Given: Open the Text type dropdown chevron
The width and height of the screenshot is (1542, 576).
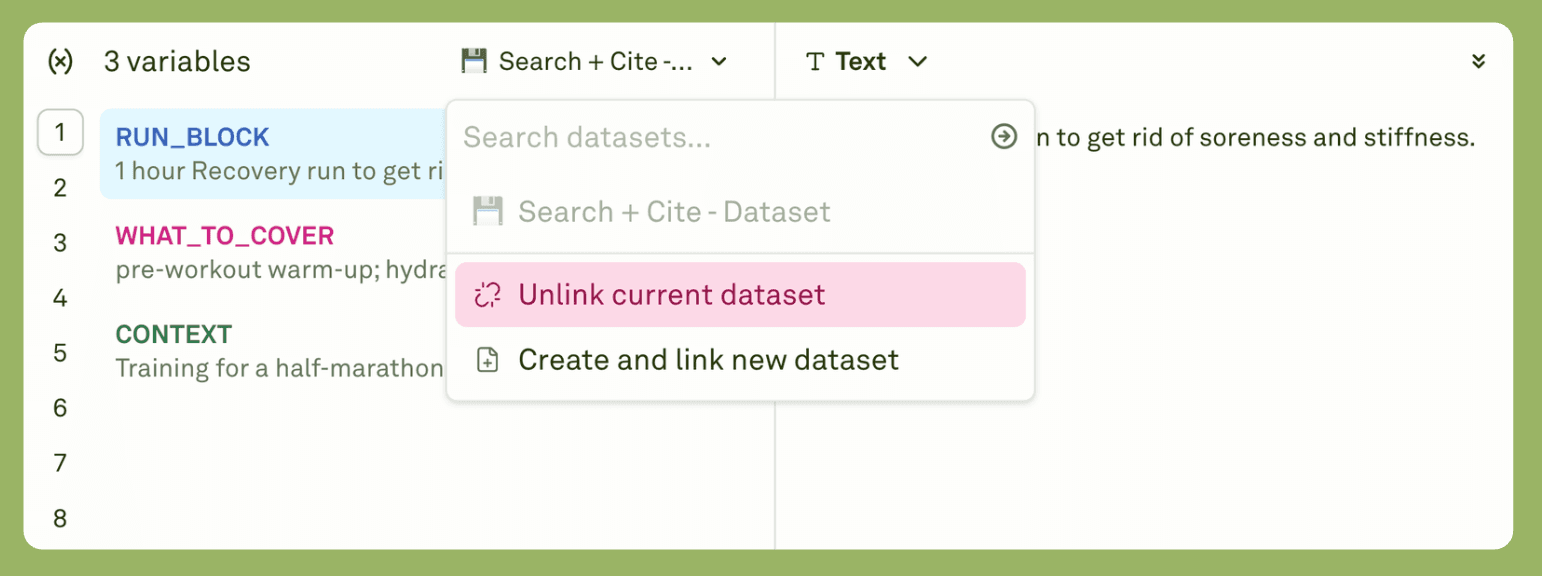Looking at the screenshot, I should pos(918,62).
